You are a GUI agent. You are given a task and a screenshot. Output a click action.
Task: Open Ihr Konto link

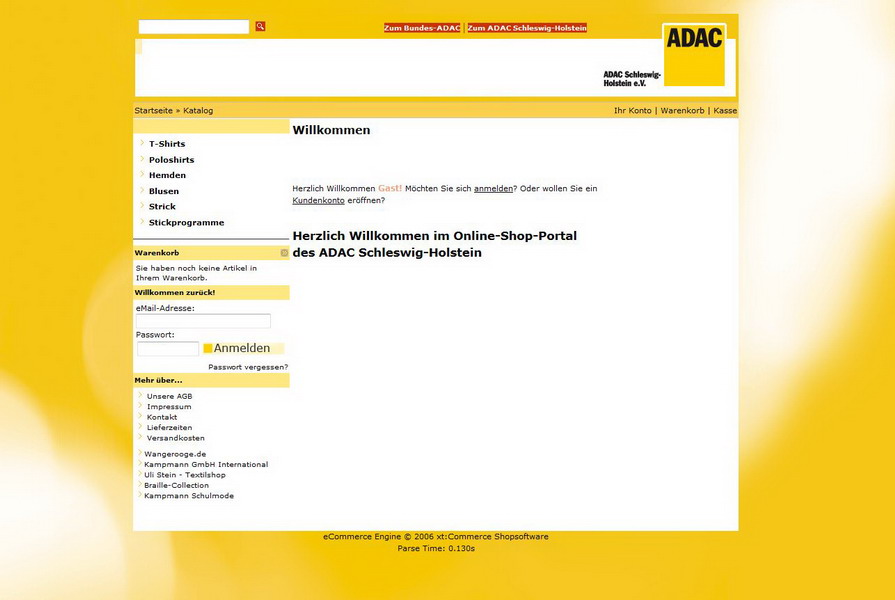632,111
